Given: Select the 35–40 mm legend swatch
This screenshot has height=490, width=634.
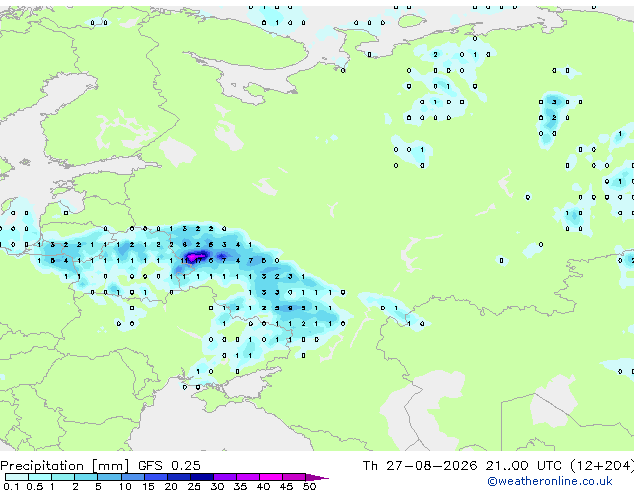Looking at the screenshot, I should [x=248, y=477].
